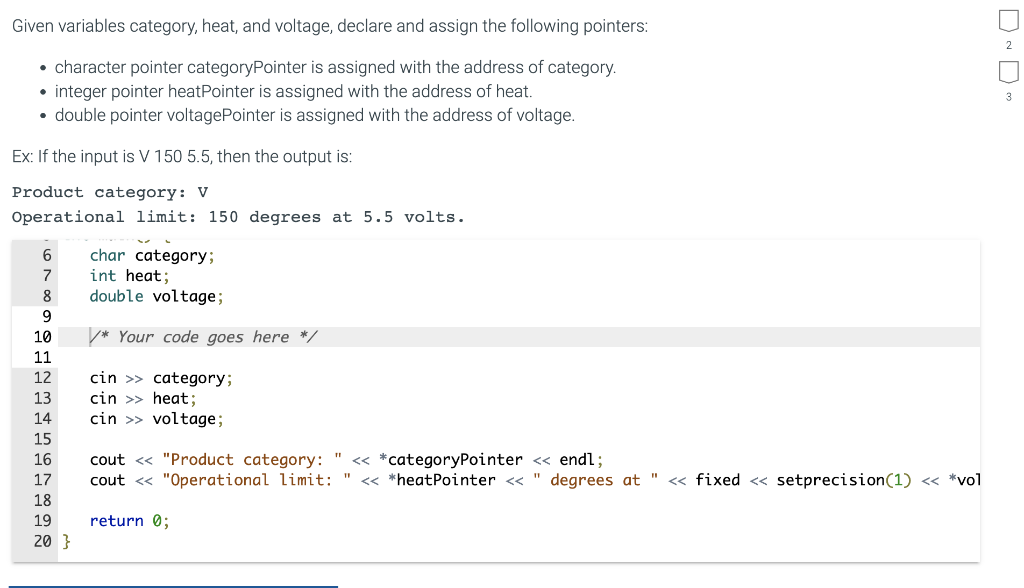Click line number 11 in the gutter
The height and width of the screenshot is (588, 1024).
42,357
